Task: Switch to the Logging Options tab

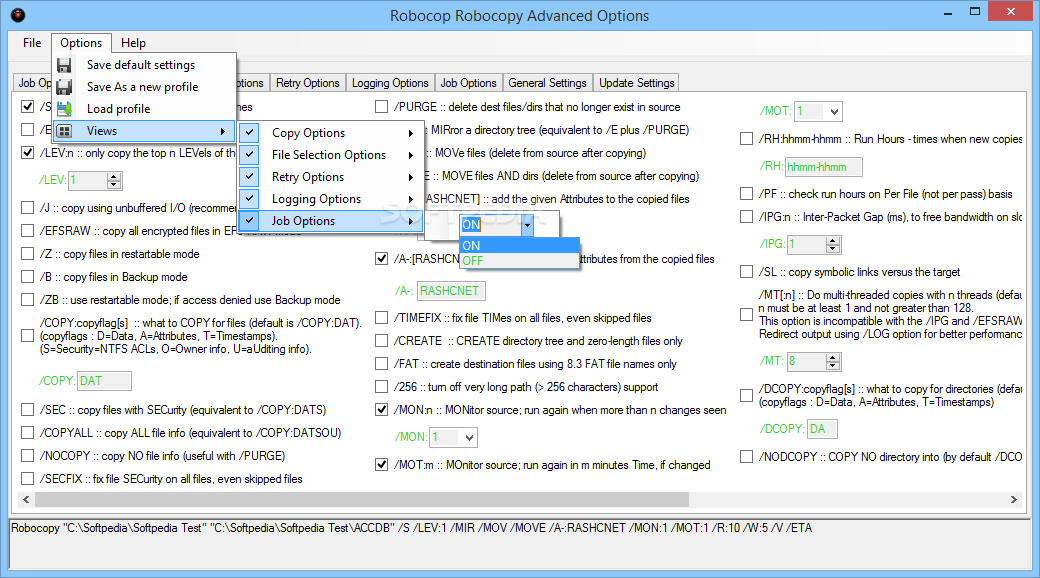Action: point(390,83)
